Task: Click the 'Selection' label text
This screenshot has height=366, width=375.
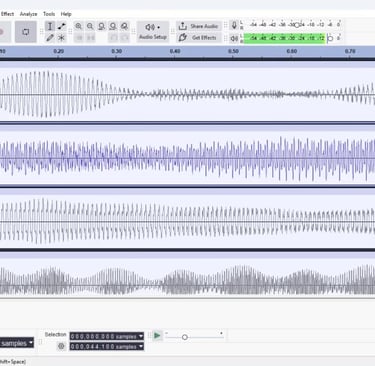Action: 56,334
